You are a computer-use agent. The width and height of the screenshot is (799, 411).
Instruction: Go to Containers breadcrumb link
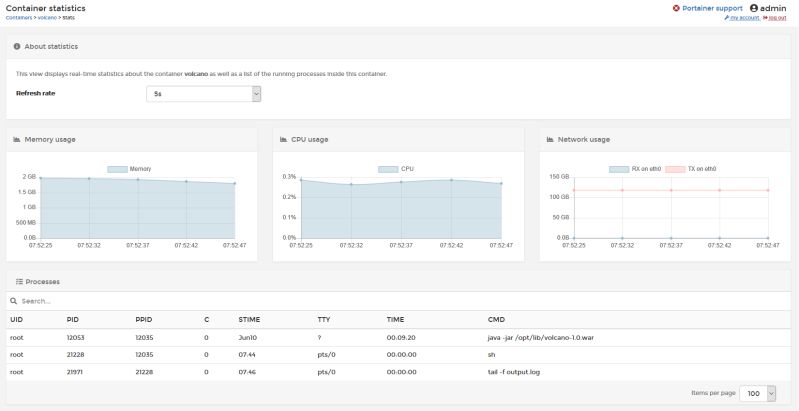pos(18,18)
